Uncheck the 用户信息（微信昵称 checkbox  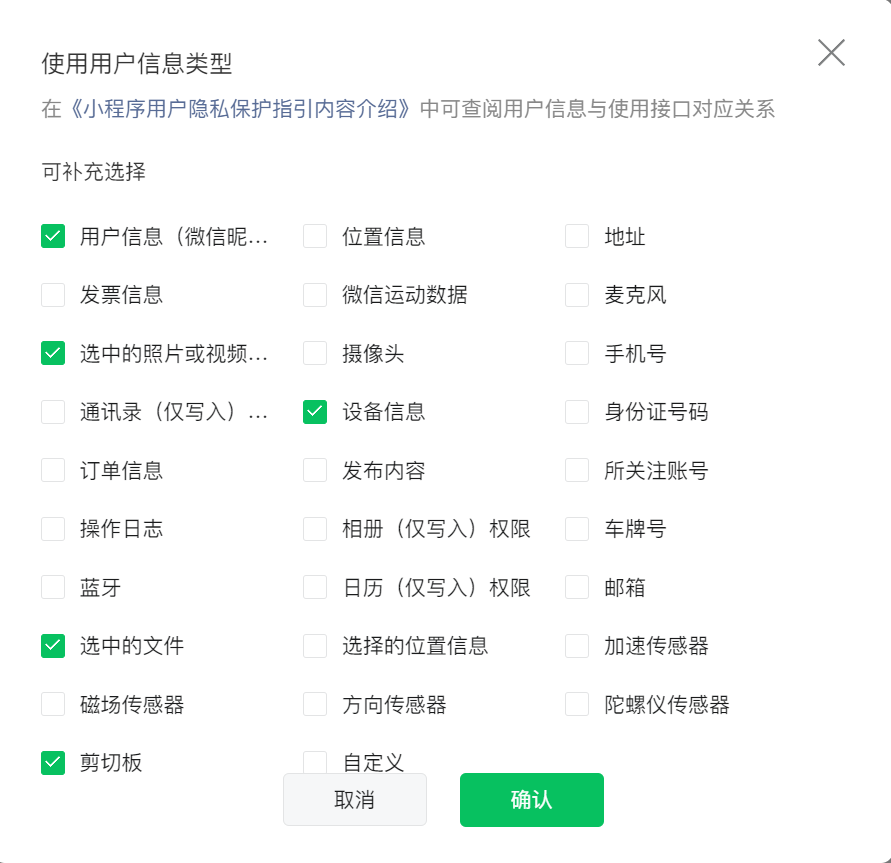(x=53, y=236)
